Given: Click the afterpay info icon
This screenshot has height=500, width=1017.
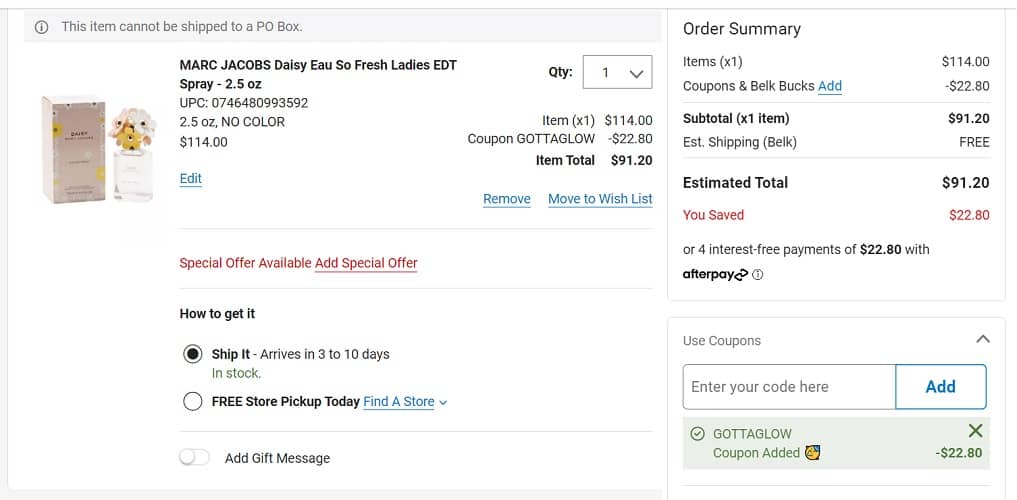Looking at the screenshot, I should point(757,275).
